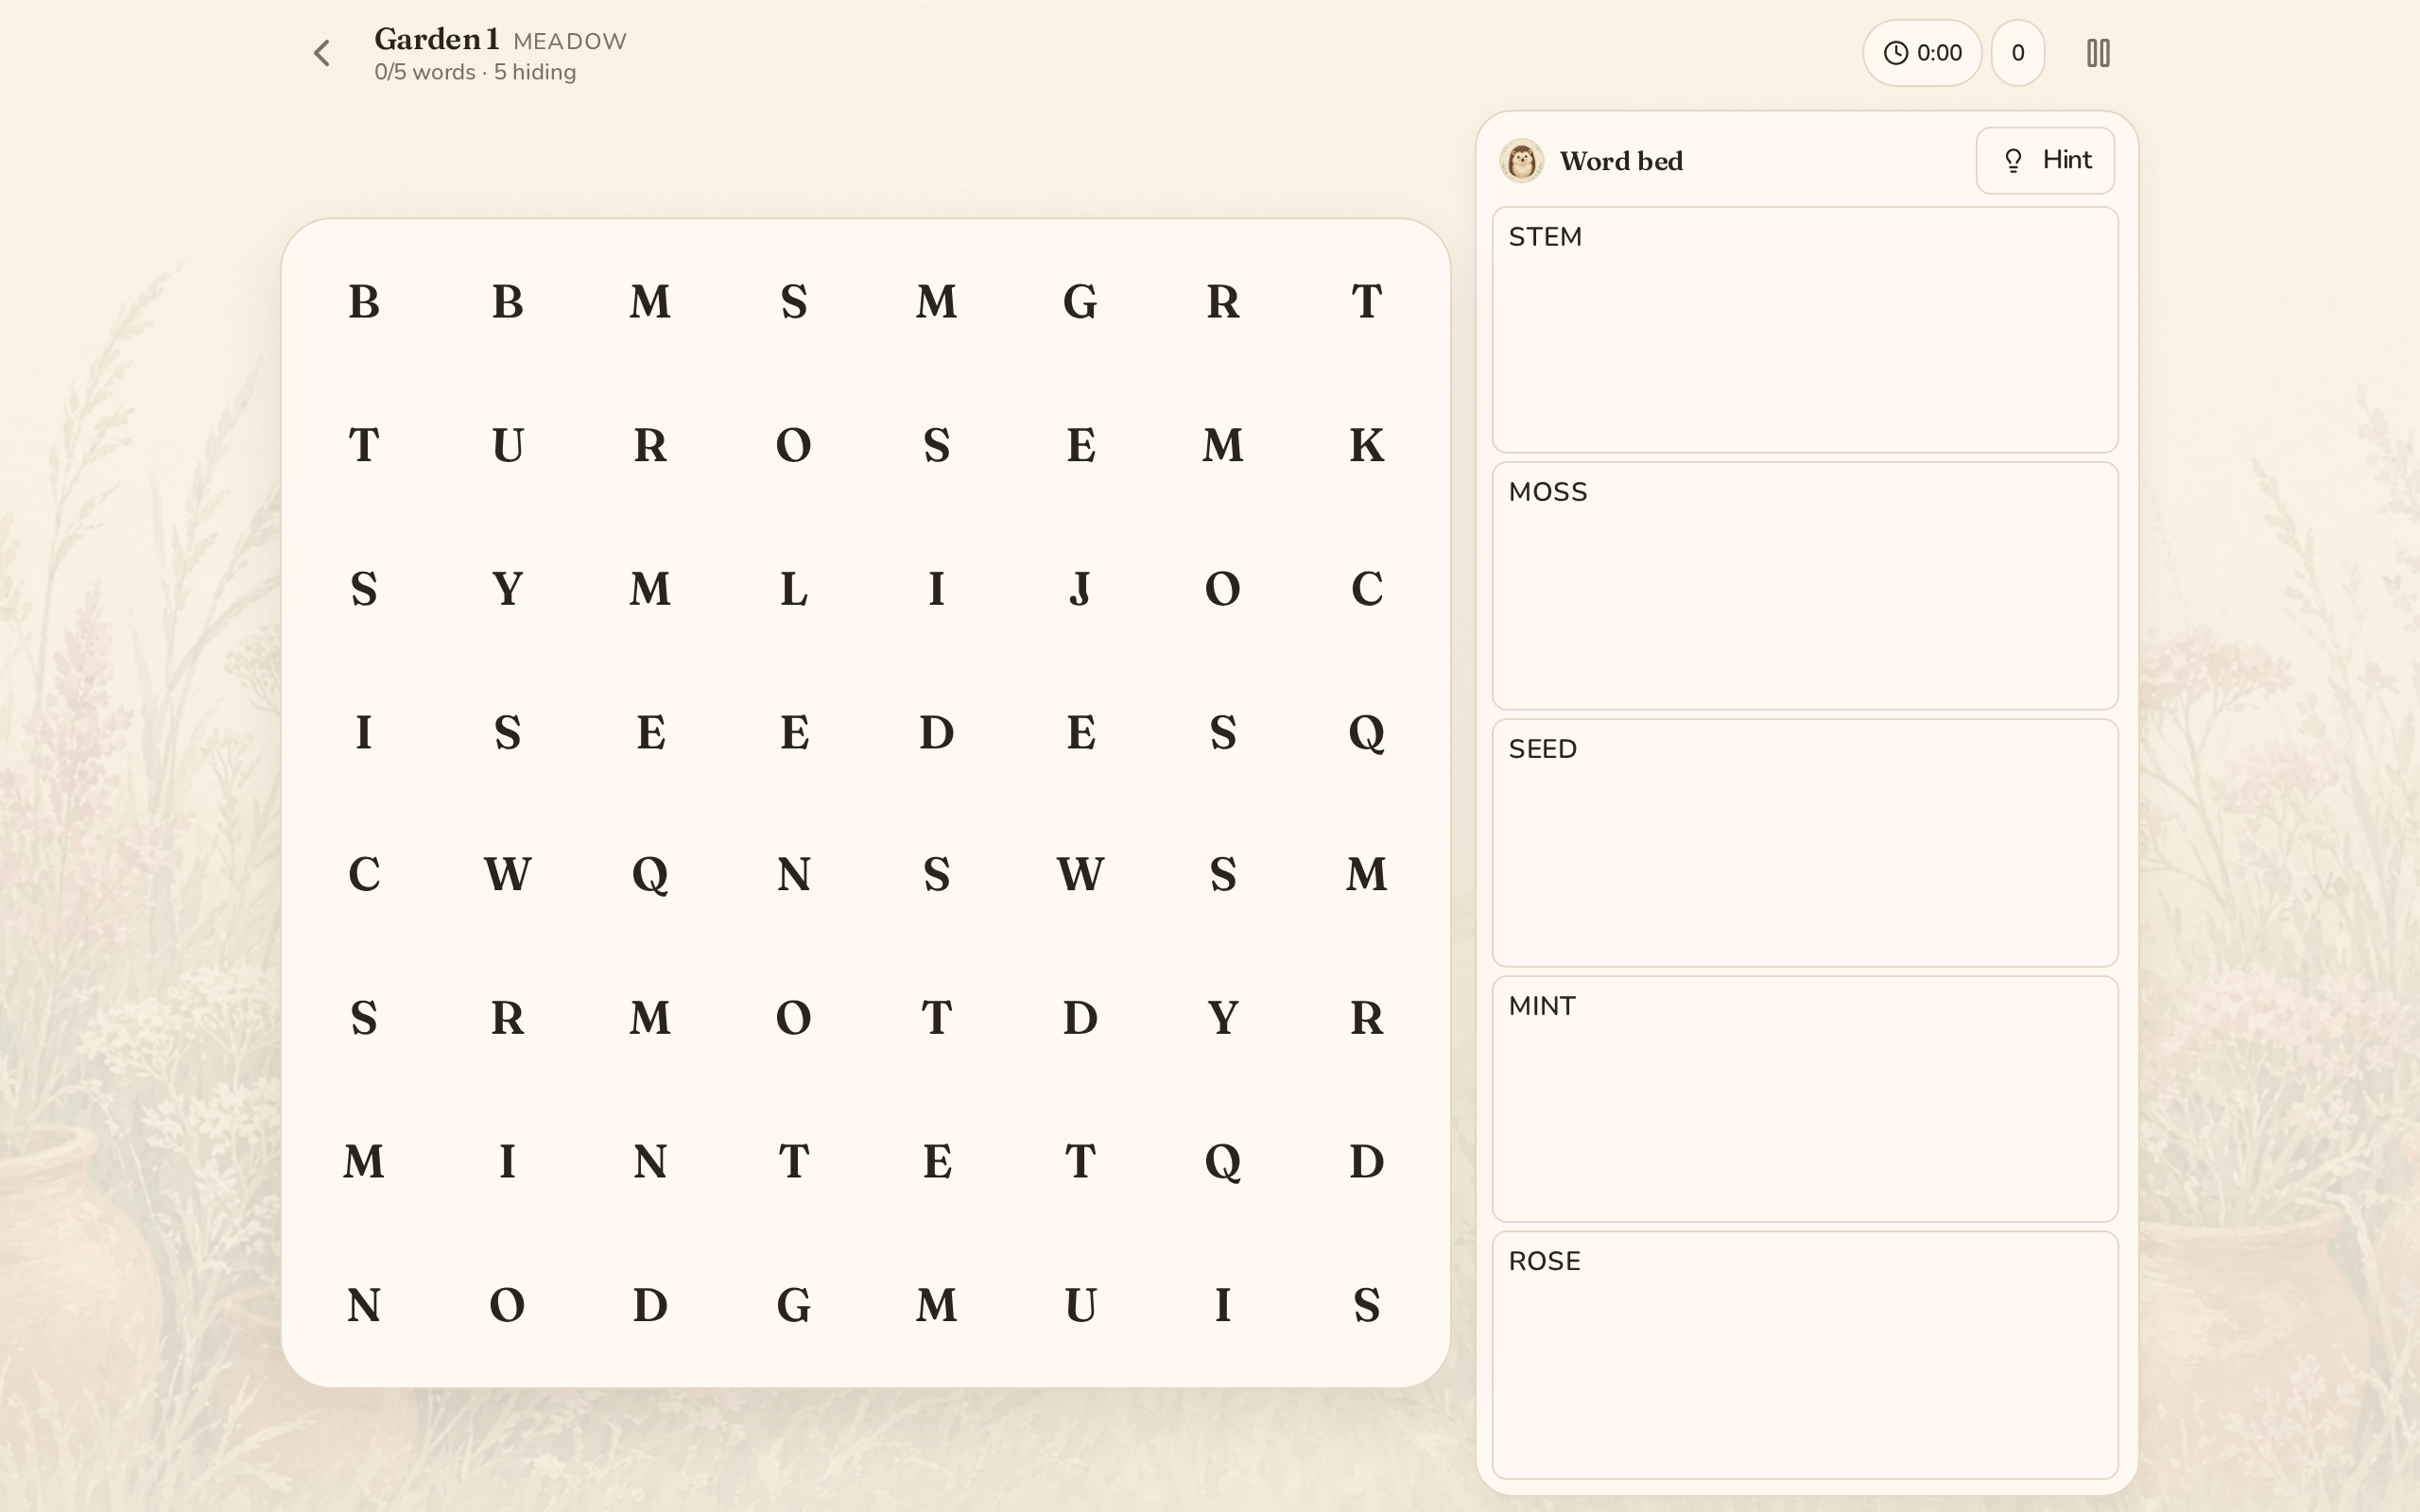2420x1512 pixels.
Task: Click letter K in the grid
Action: click(1367, 445)
